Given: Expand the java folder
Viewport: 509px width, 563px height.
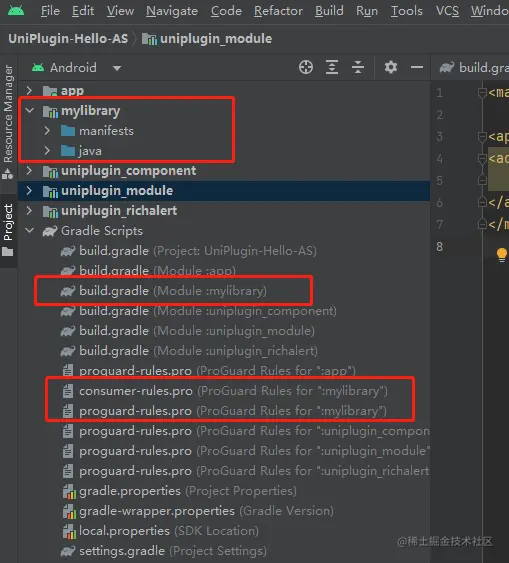Looking at the screenshot, I should 47,151.
